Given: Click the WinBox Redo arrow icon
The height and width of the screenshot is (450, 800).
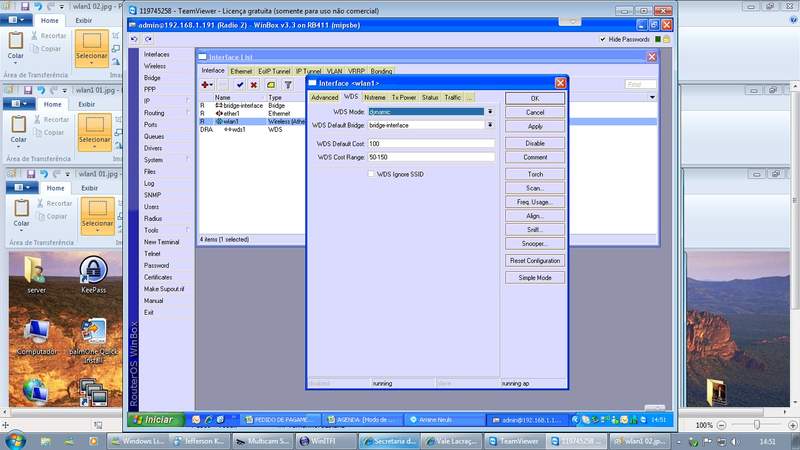Looking at the screenshot, I should (x=148, y=39).
